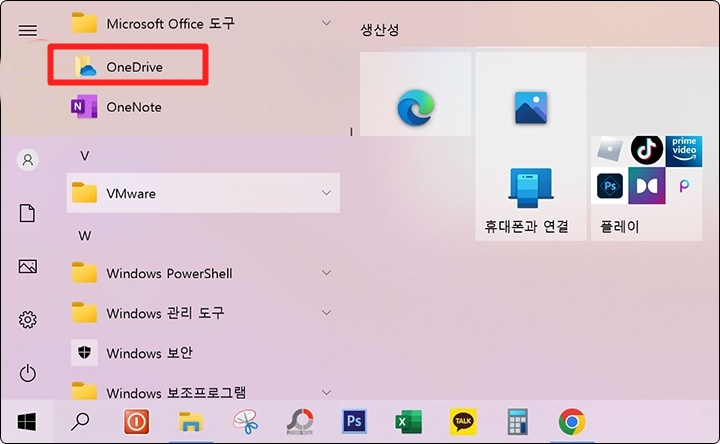Viewport: 720px width, 444px height.
Task: Open the Prime Video tile
Action: [x=684, y=151]
